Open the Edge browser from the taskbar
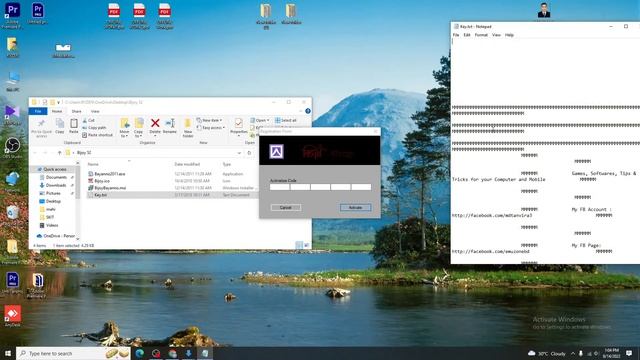640x360 pixels. tap(140, 353)
